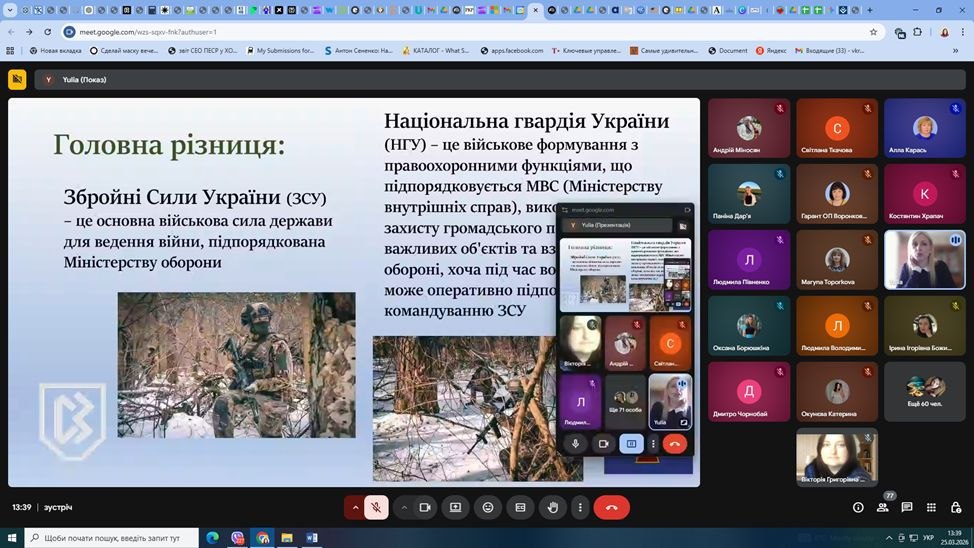This screenshot has height=548, width=974.
Task: Click the Present now screen share icon
Action: tap(456, 507)
